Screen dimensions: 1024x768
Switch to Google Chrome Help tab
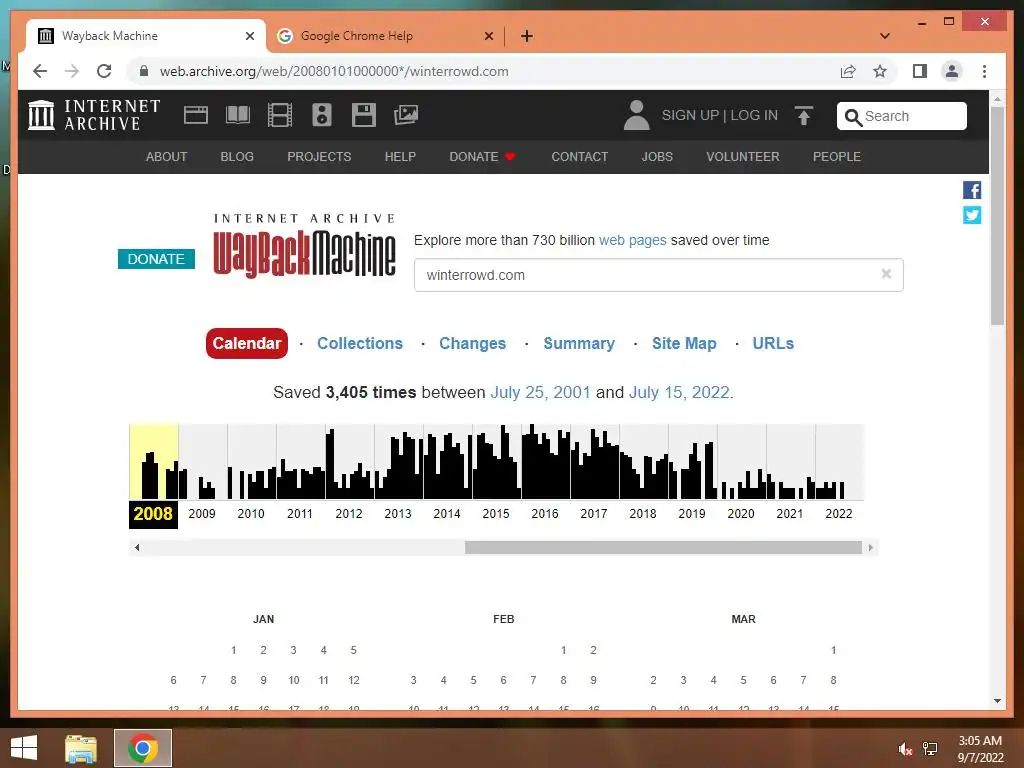point(385,36)
